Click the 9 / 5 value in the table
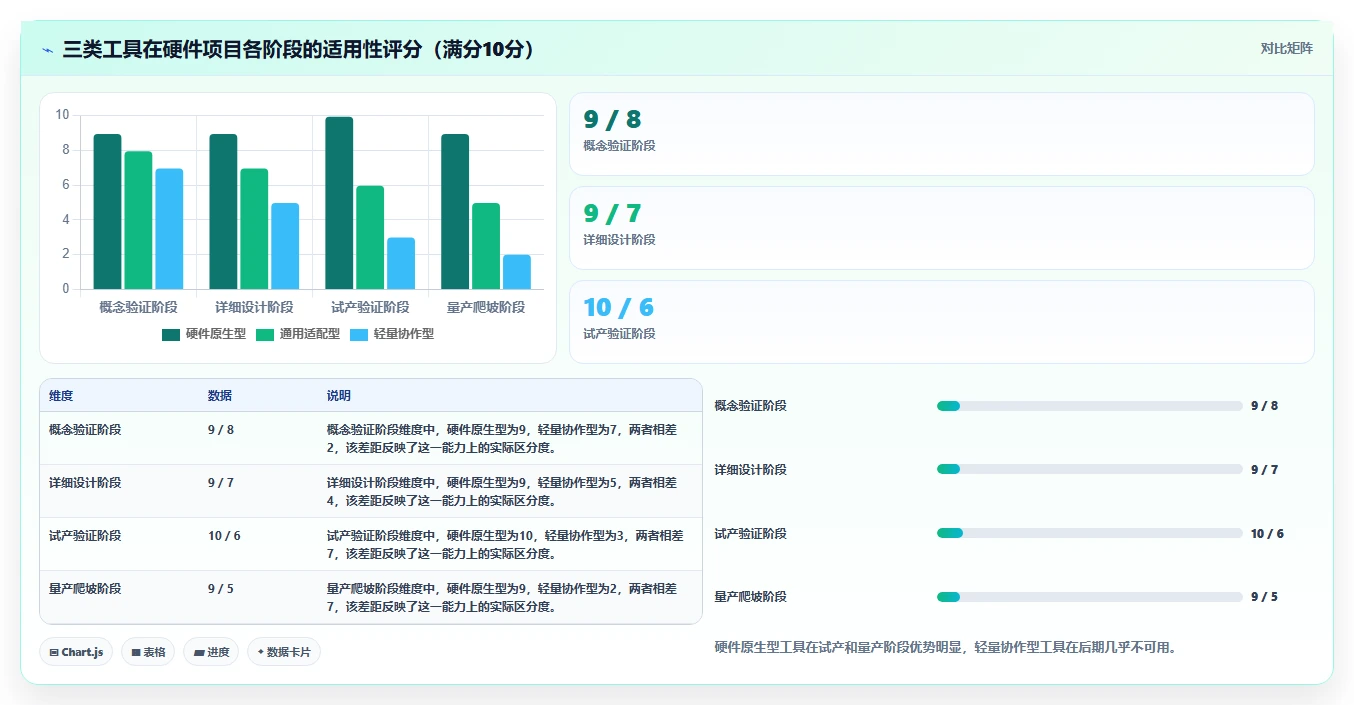 [221, 589]
